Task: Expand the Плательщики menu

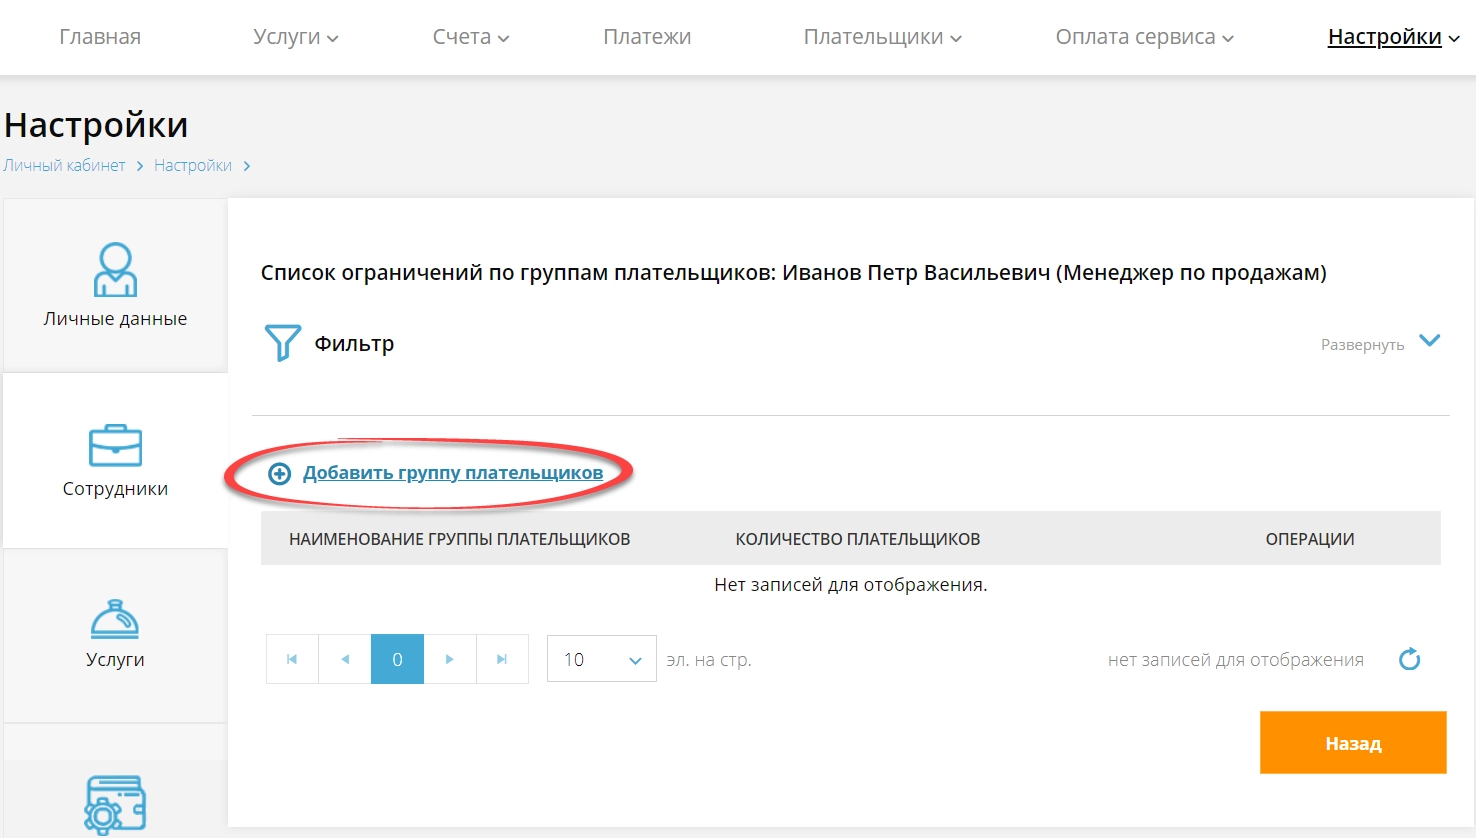Action: [883, 37]
